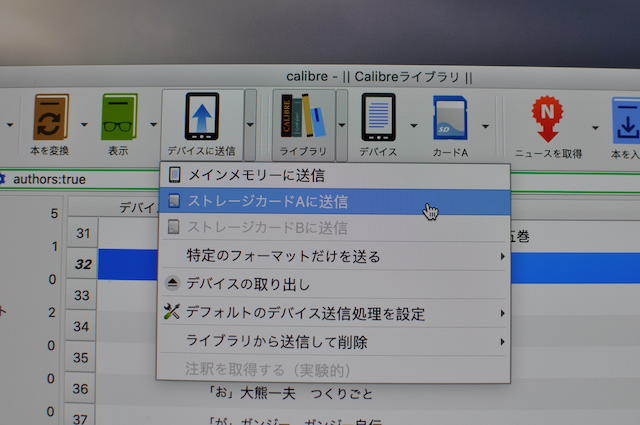
Task: Click the device icon beside メインメモリーに送信
Action: (174, 175)
